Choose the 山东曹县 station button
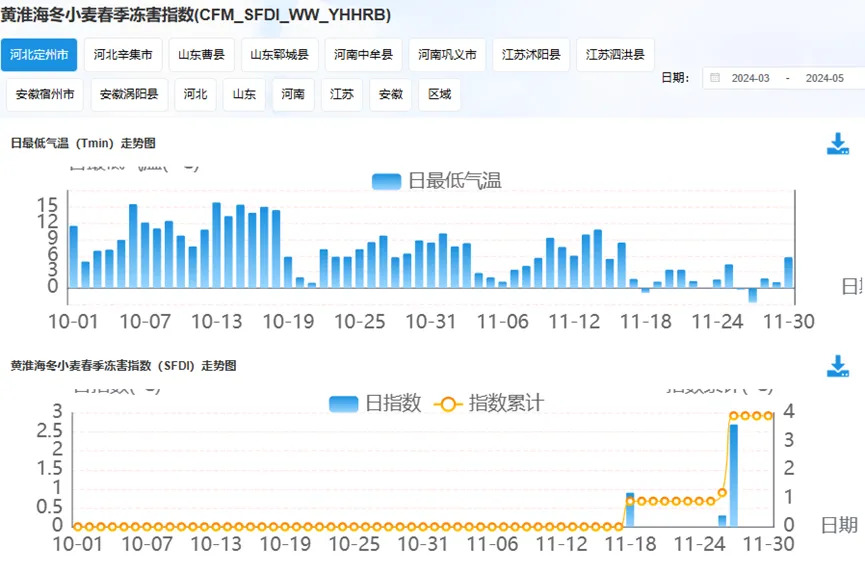Screen dimensions: 865x573 click(x=201, y=55)
